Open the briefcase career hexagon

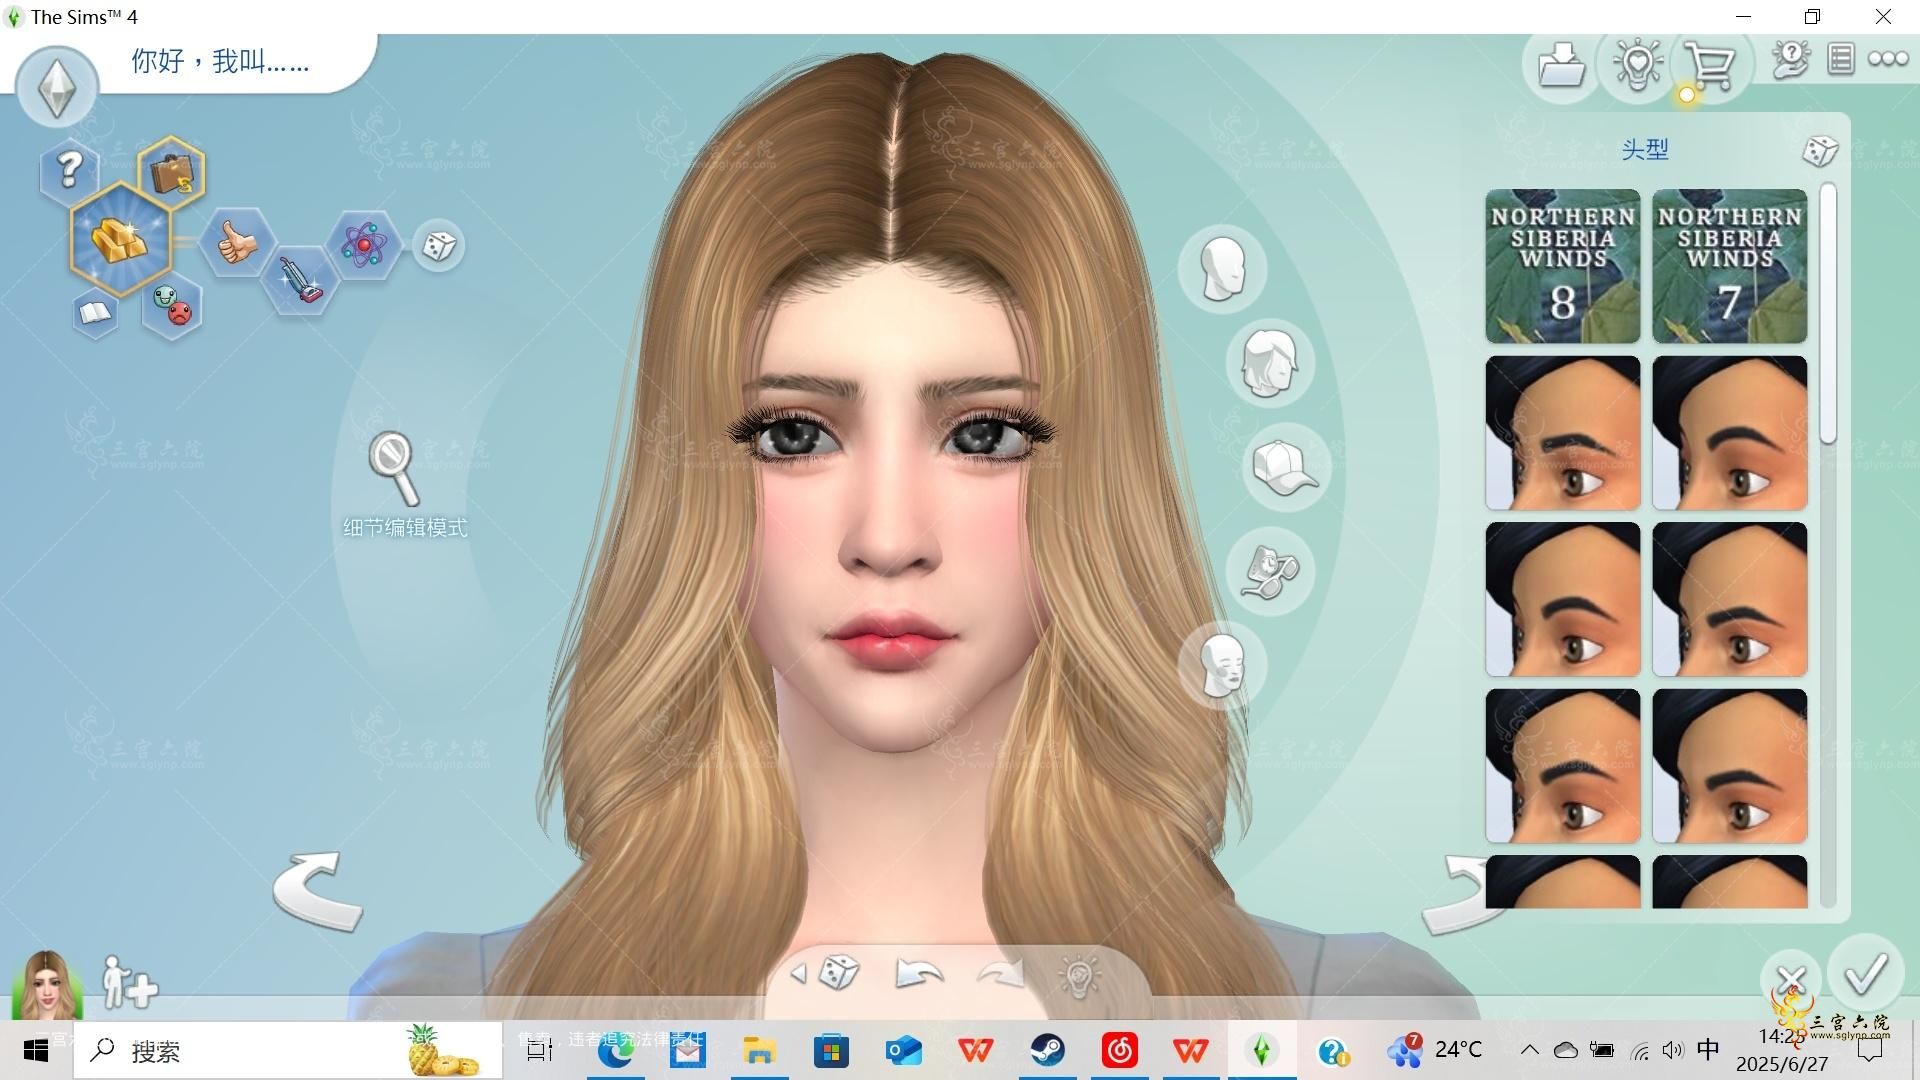pyautogui.click(x=172, y=171)
